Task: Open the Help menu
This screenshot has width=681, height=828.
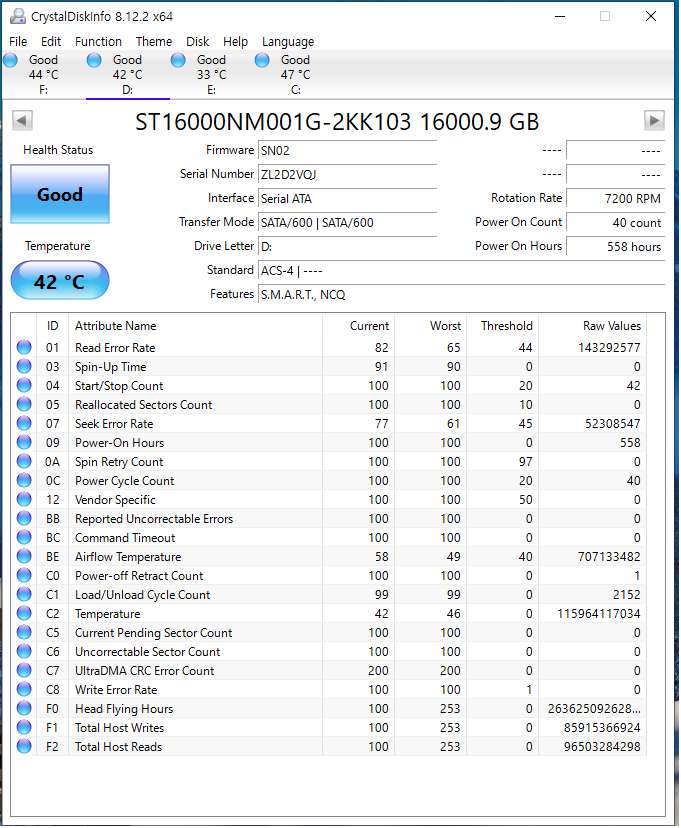Action: click(x=235, y=41)
